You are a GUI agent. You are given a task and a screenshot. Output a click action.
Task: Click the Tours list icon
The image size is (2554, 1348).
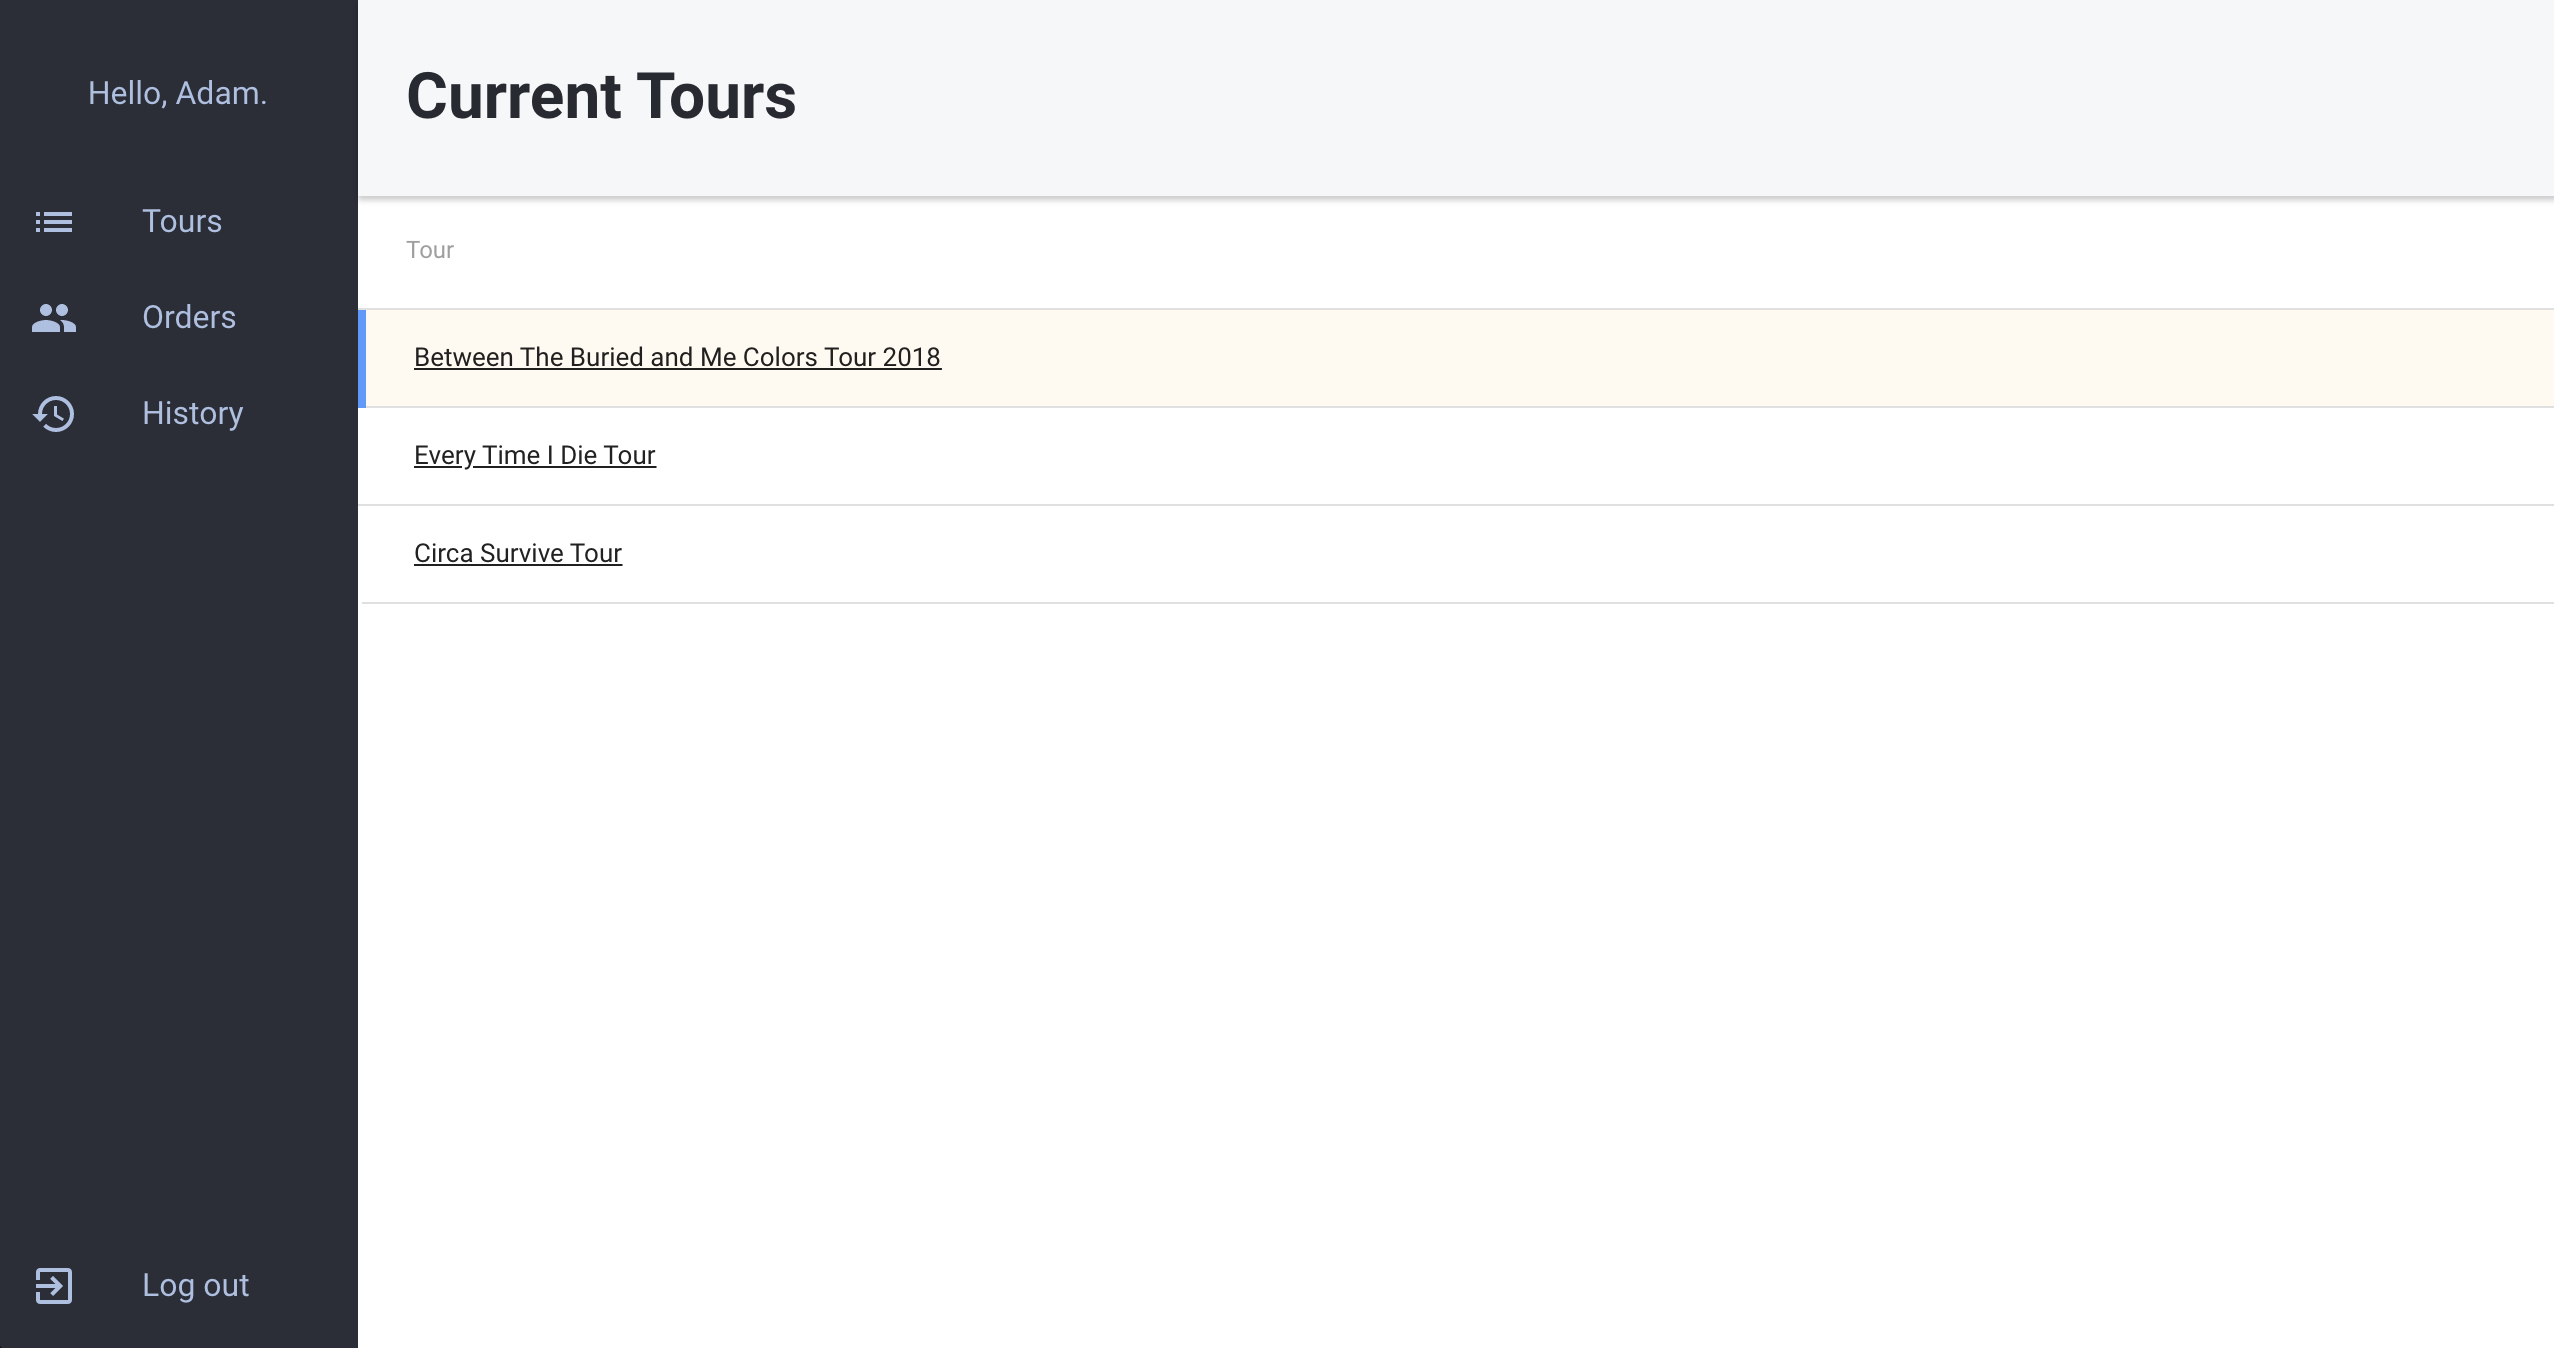[x=54, y=221]
